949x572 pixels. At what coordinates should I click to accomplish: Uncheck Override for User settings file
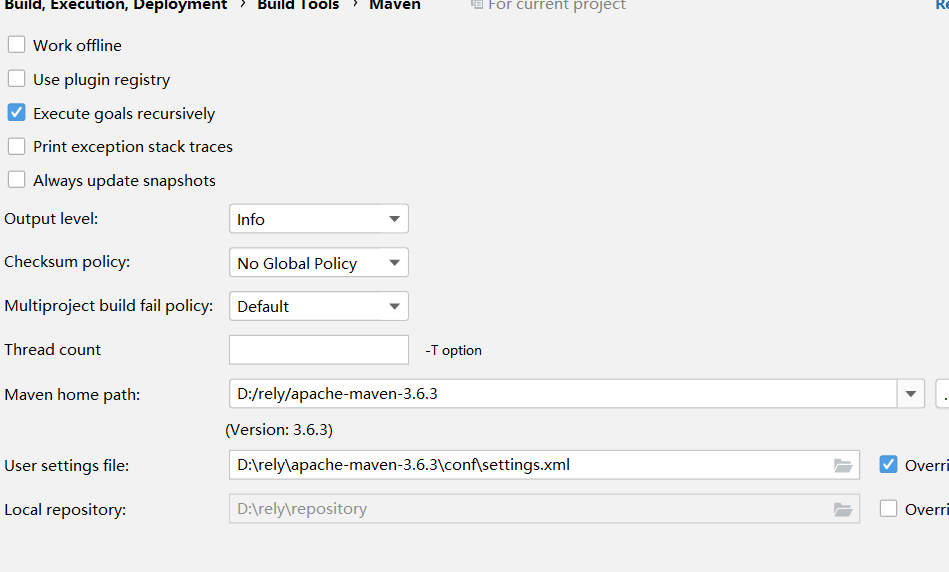(888, 464)
